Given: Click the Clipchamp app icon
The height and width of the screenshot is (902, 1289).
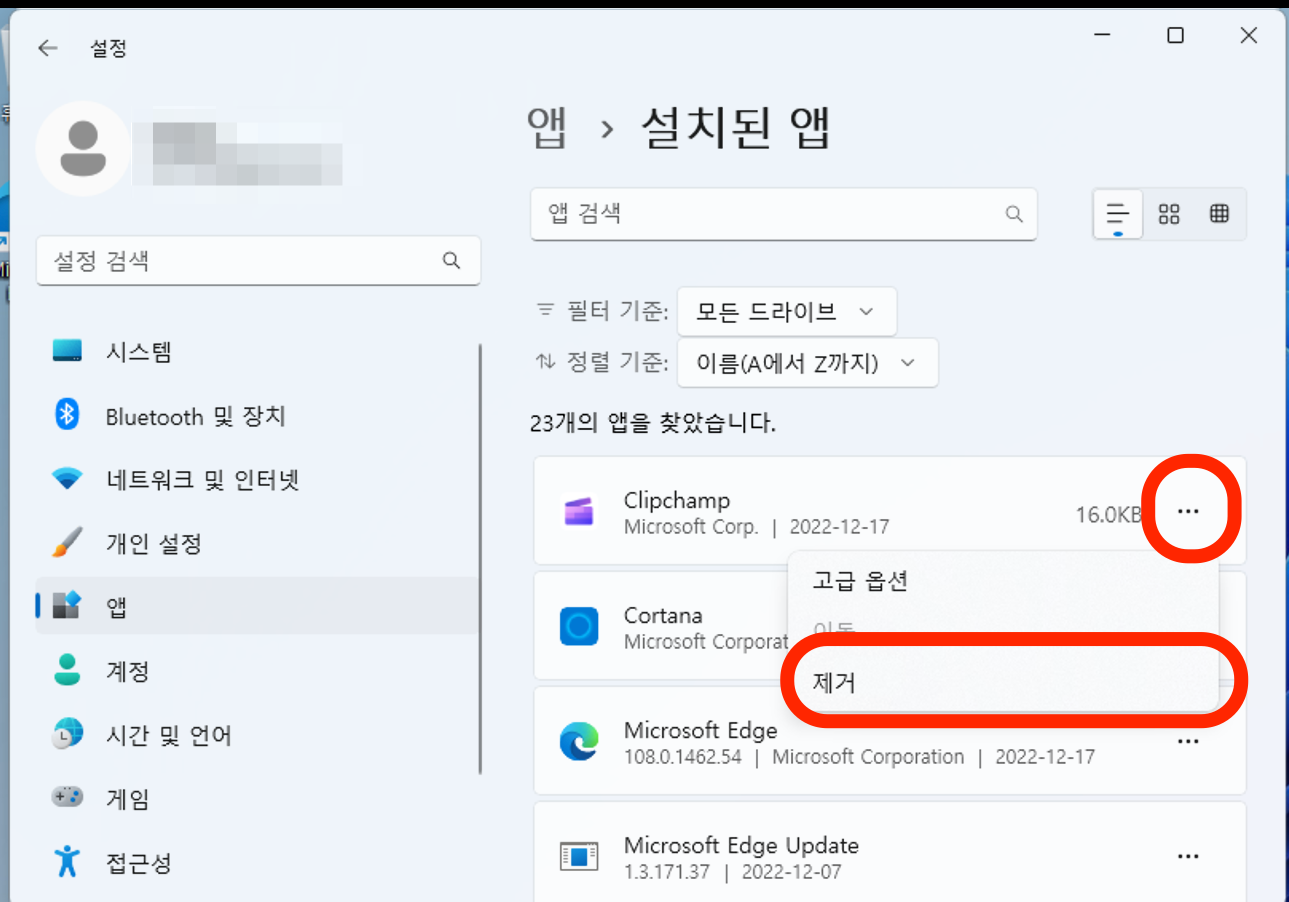Looking at the screenshot, I should (x=579, y=511).
